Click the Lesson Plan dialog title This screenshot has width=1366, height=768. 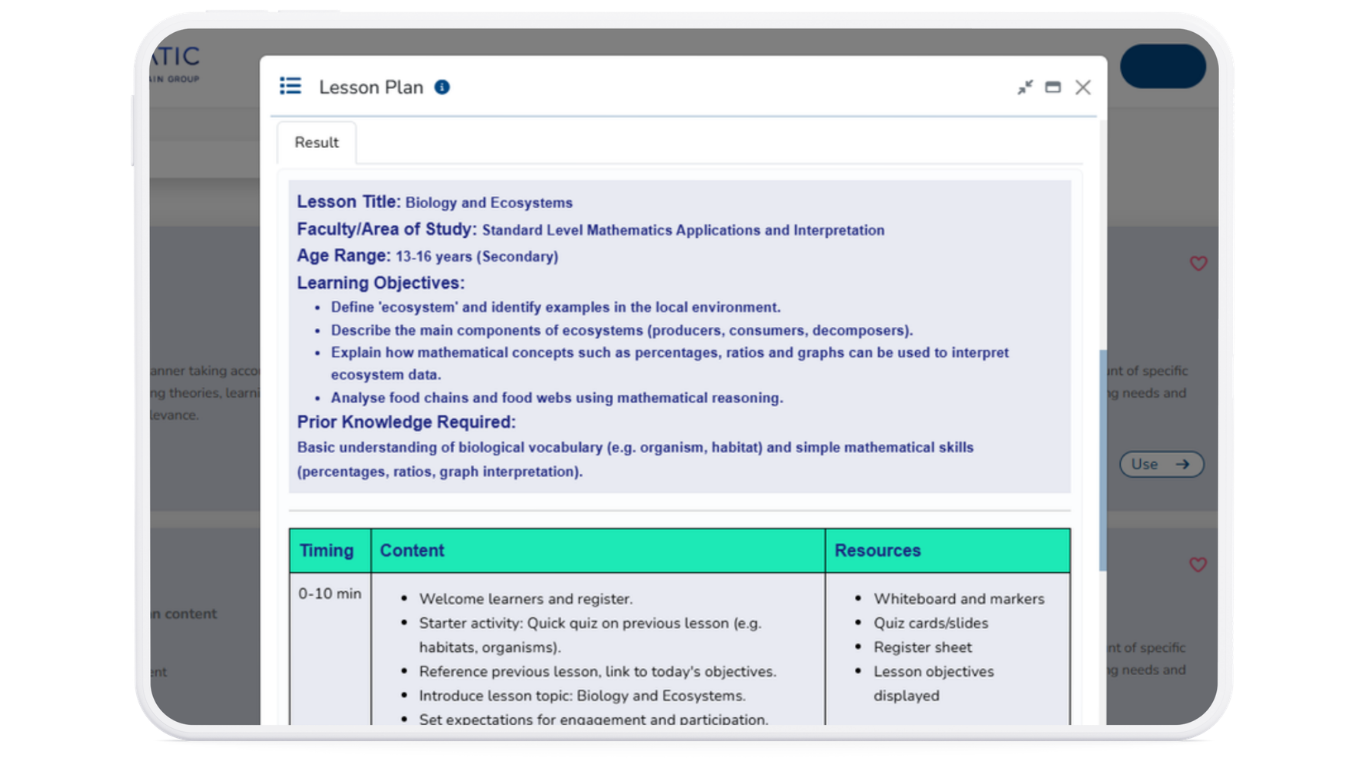click(371, 88)
